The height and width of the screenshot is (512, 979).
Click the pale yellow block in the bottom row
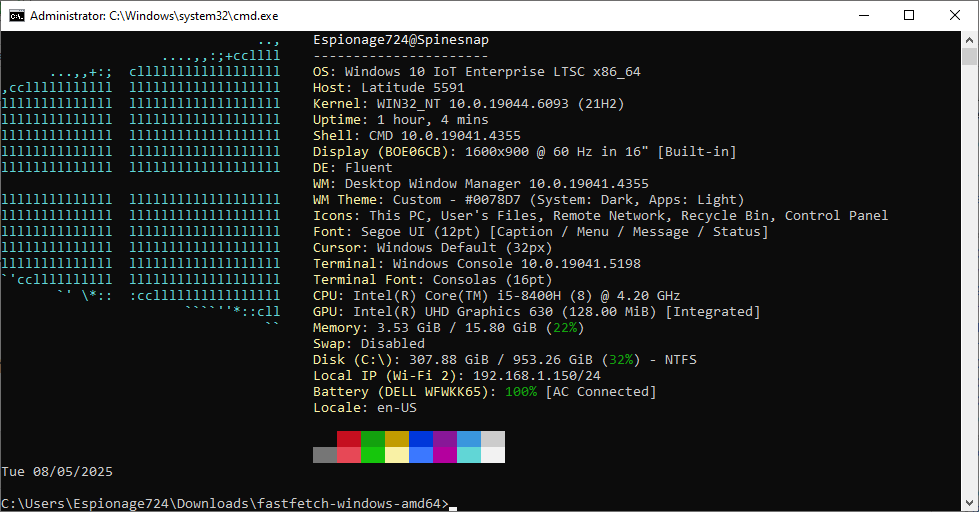[397, 455]
